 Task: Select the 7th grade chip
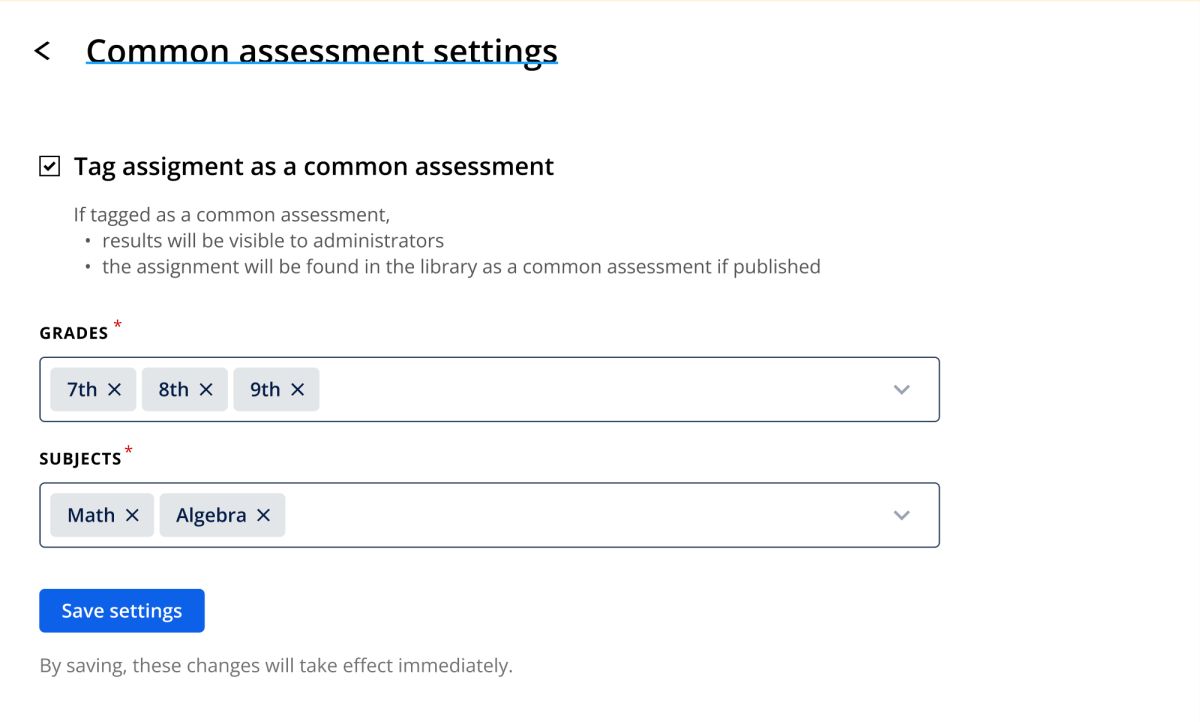[82, 390]
